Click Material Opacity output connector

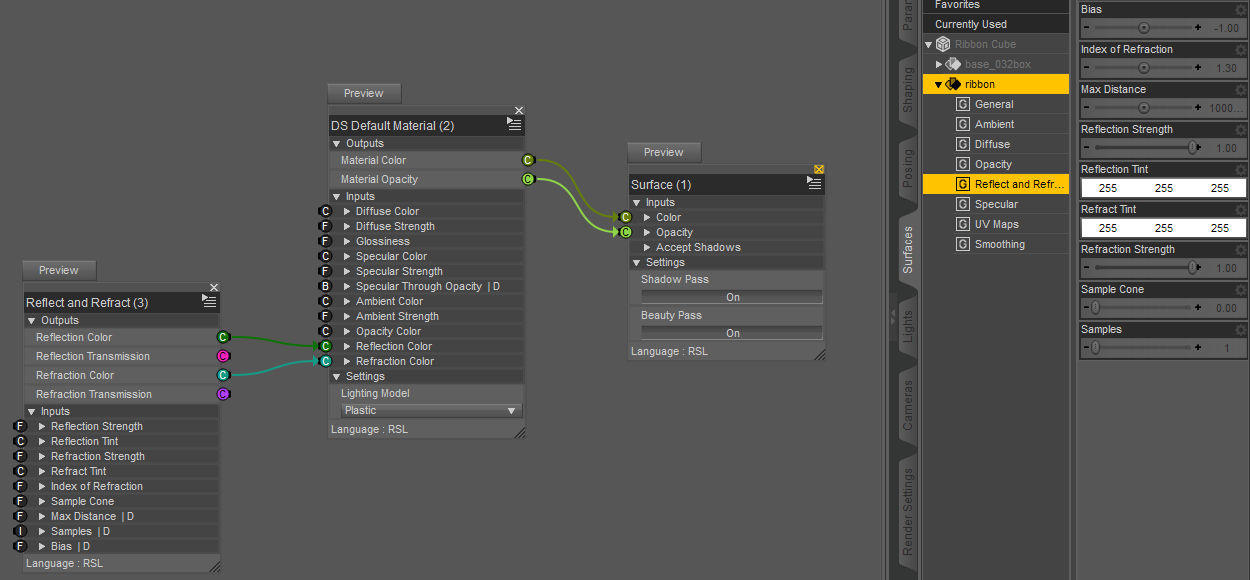(x=528, y=180)
